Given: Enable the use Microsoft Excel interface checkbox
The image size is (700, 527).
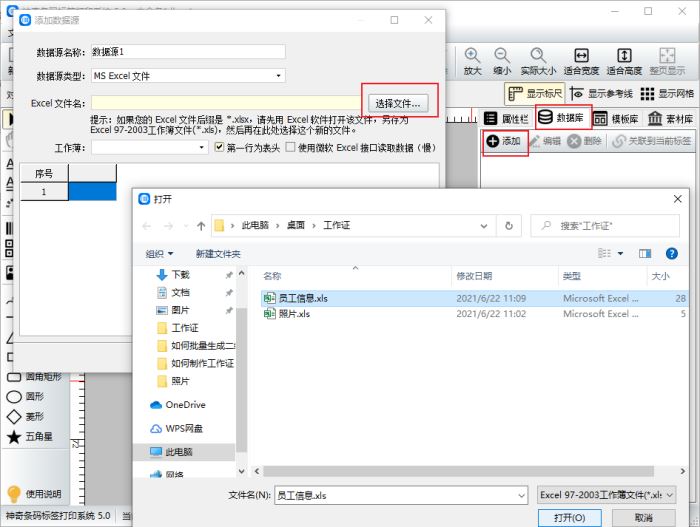Looking at the screenshot, I should [x=290, y=147].
